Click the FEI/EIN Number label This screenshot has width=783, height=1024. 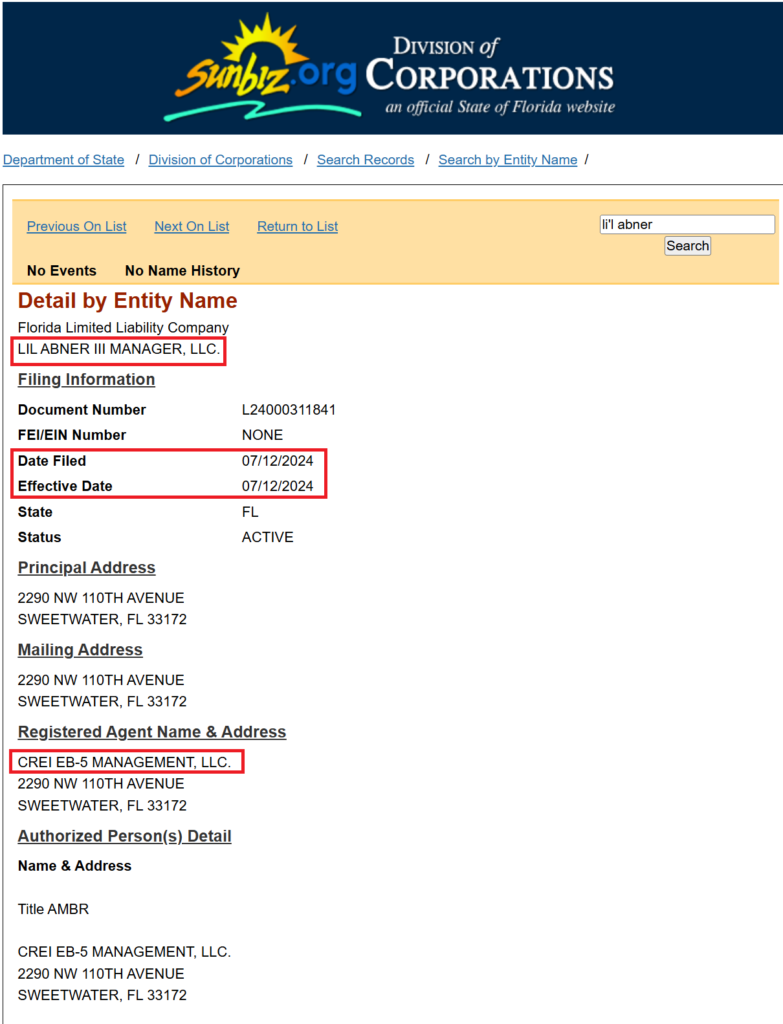click(x=72, y=436)
